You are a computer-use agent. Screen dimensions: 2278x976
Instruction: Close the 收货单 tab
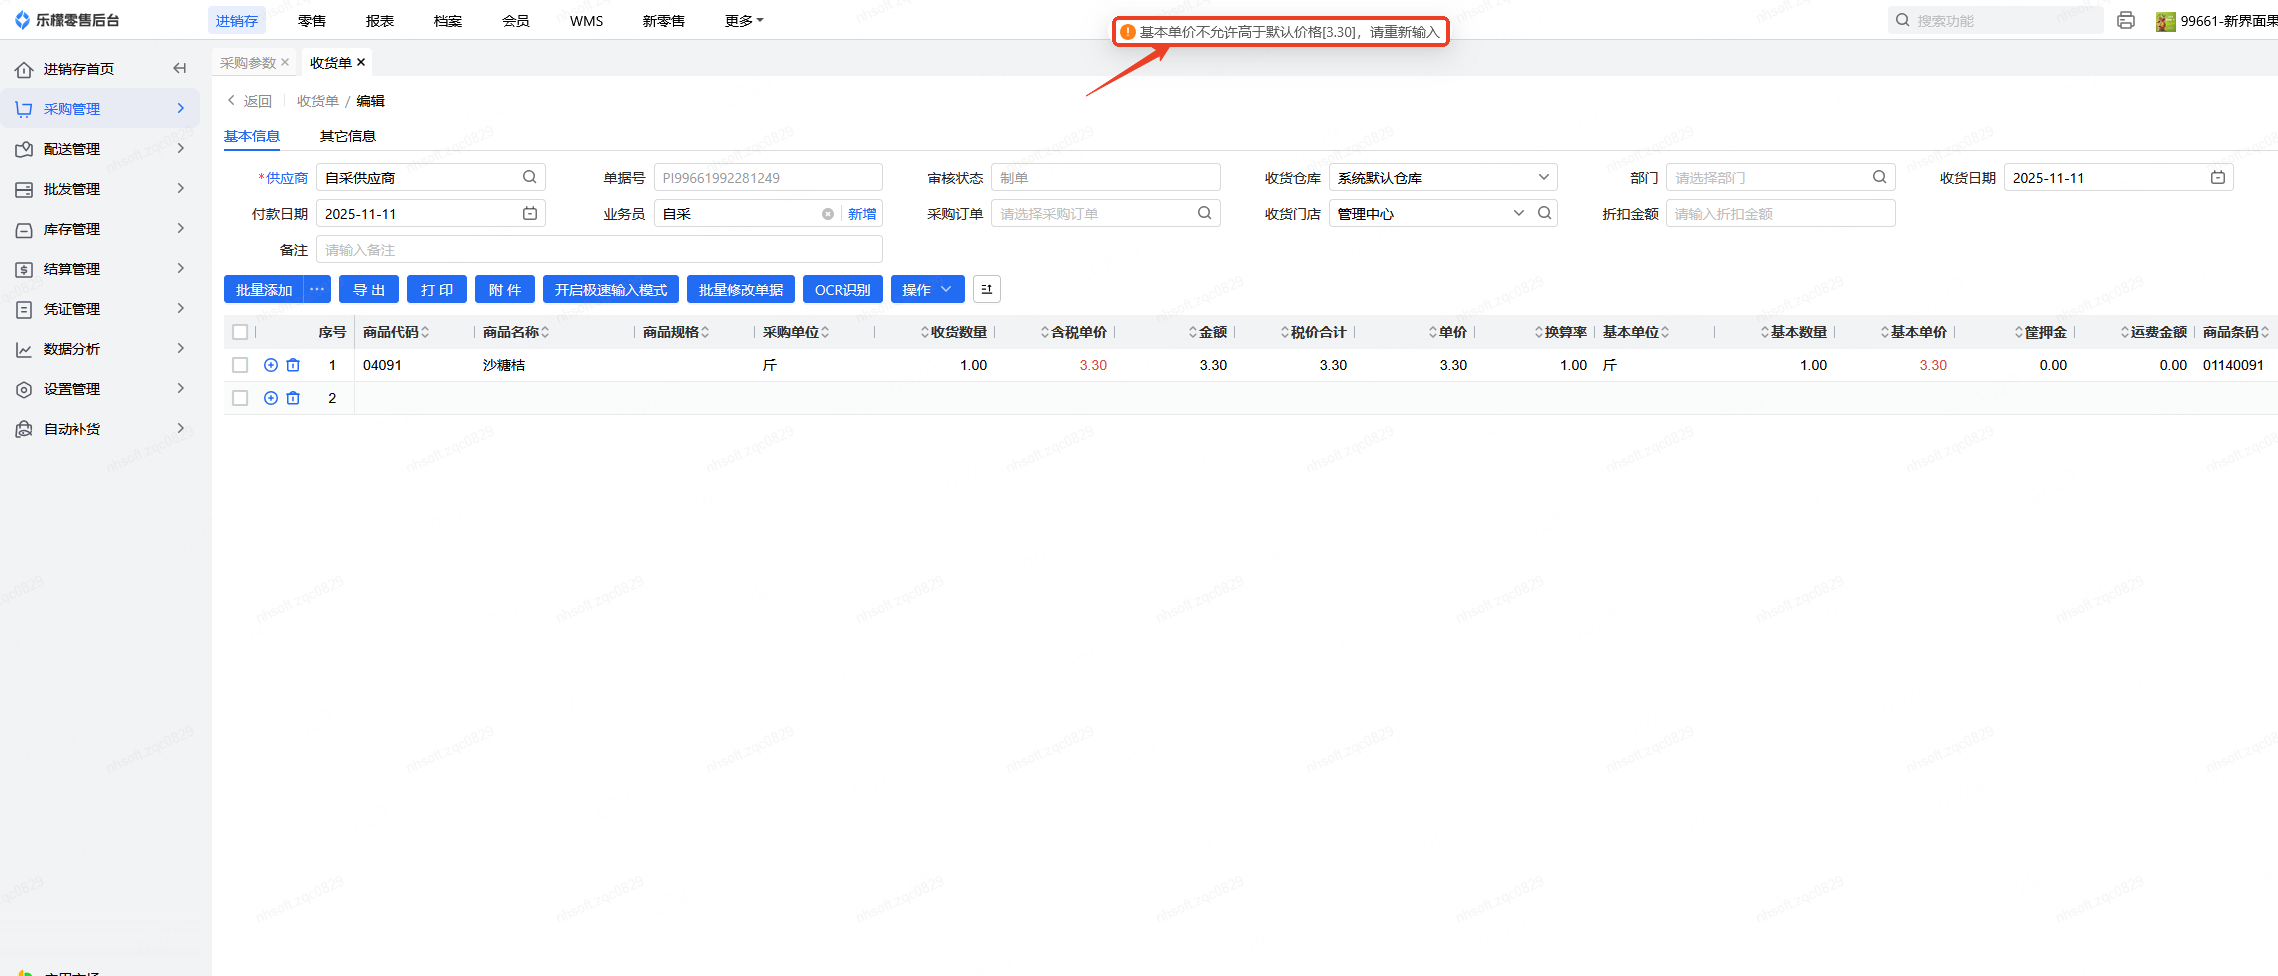361,62
